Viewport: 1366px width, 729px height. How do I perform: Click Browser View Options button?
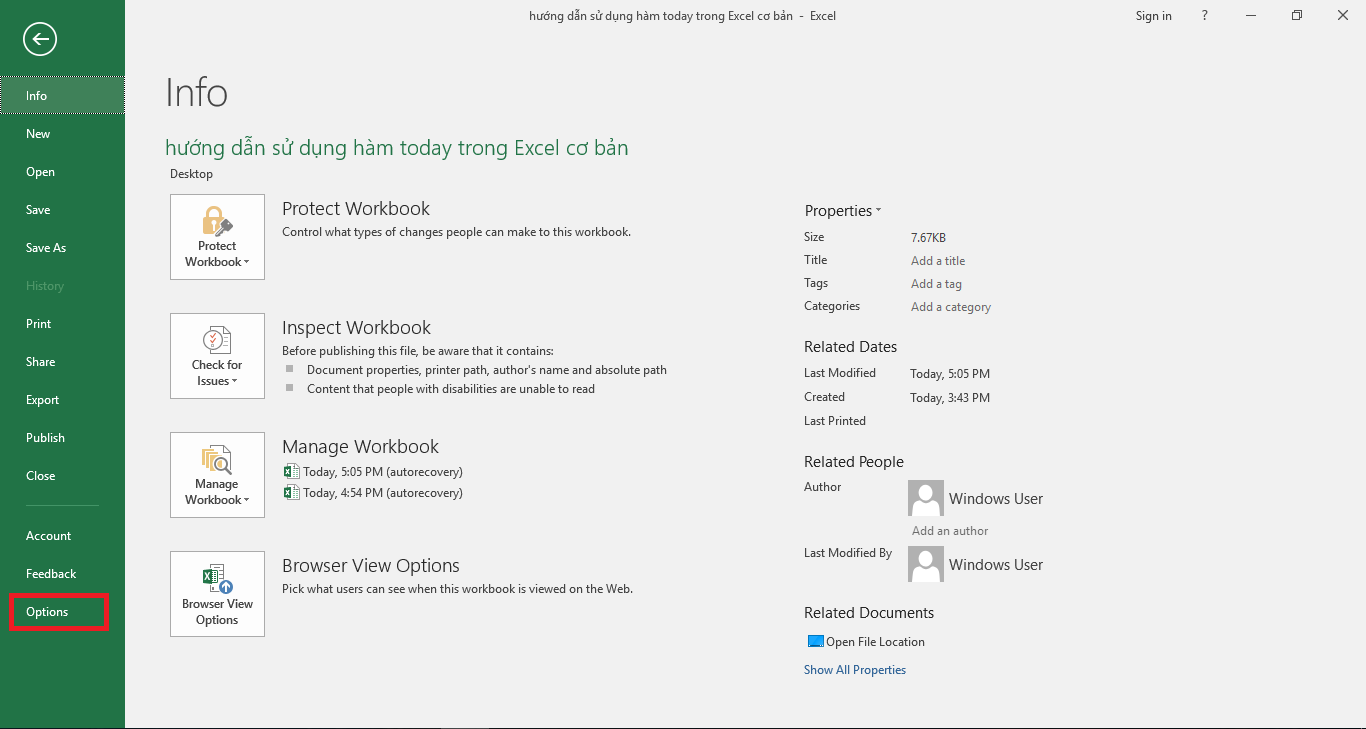point(217,594)
